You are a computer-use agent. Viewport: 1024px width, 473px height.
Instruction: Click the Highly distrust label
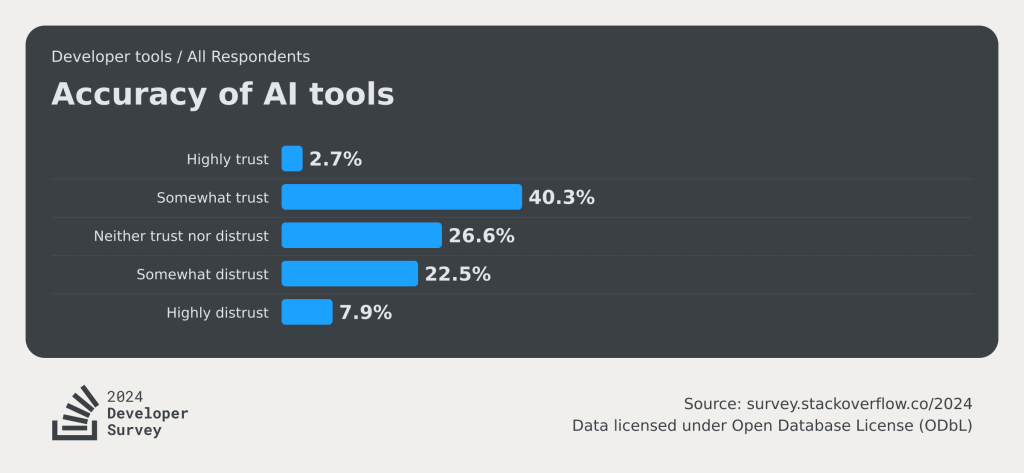coord(217,313)
